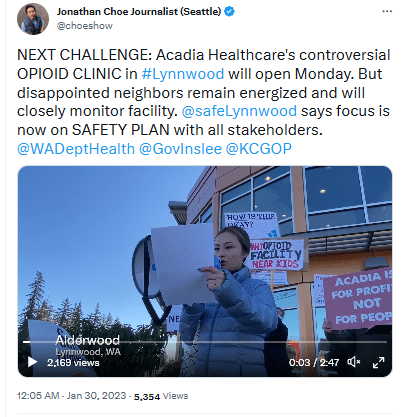
Task: Open the @WADeptHealth mention
Action: (x=76, y=149)
